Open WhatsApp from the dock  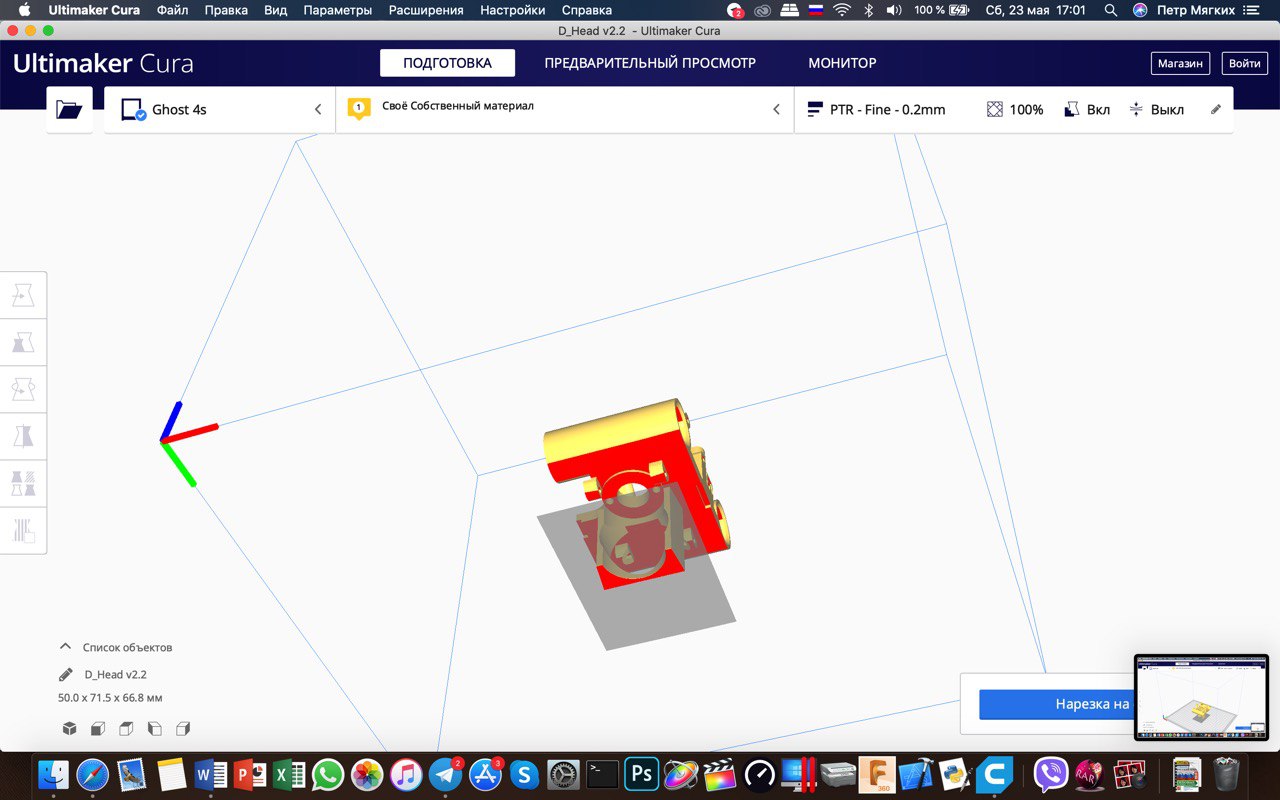click(328, 774)
